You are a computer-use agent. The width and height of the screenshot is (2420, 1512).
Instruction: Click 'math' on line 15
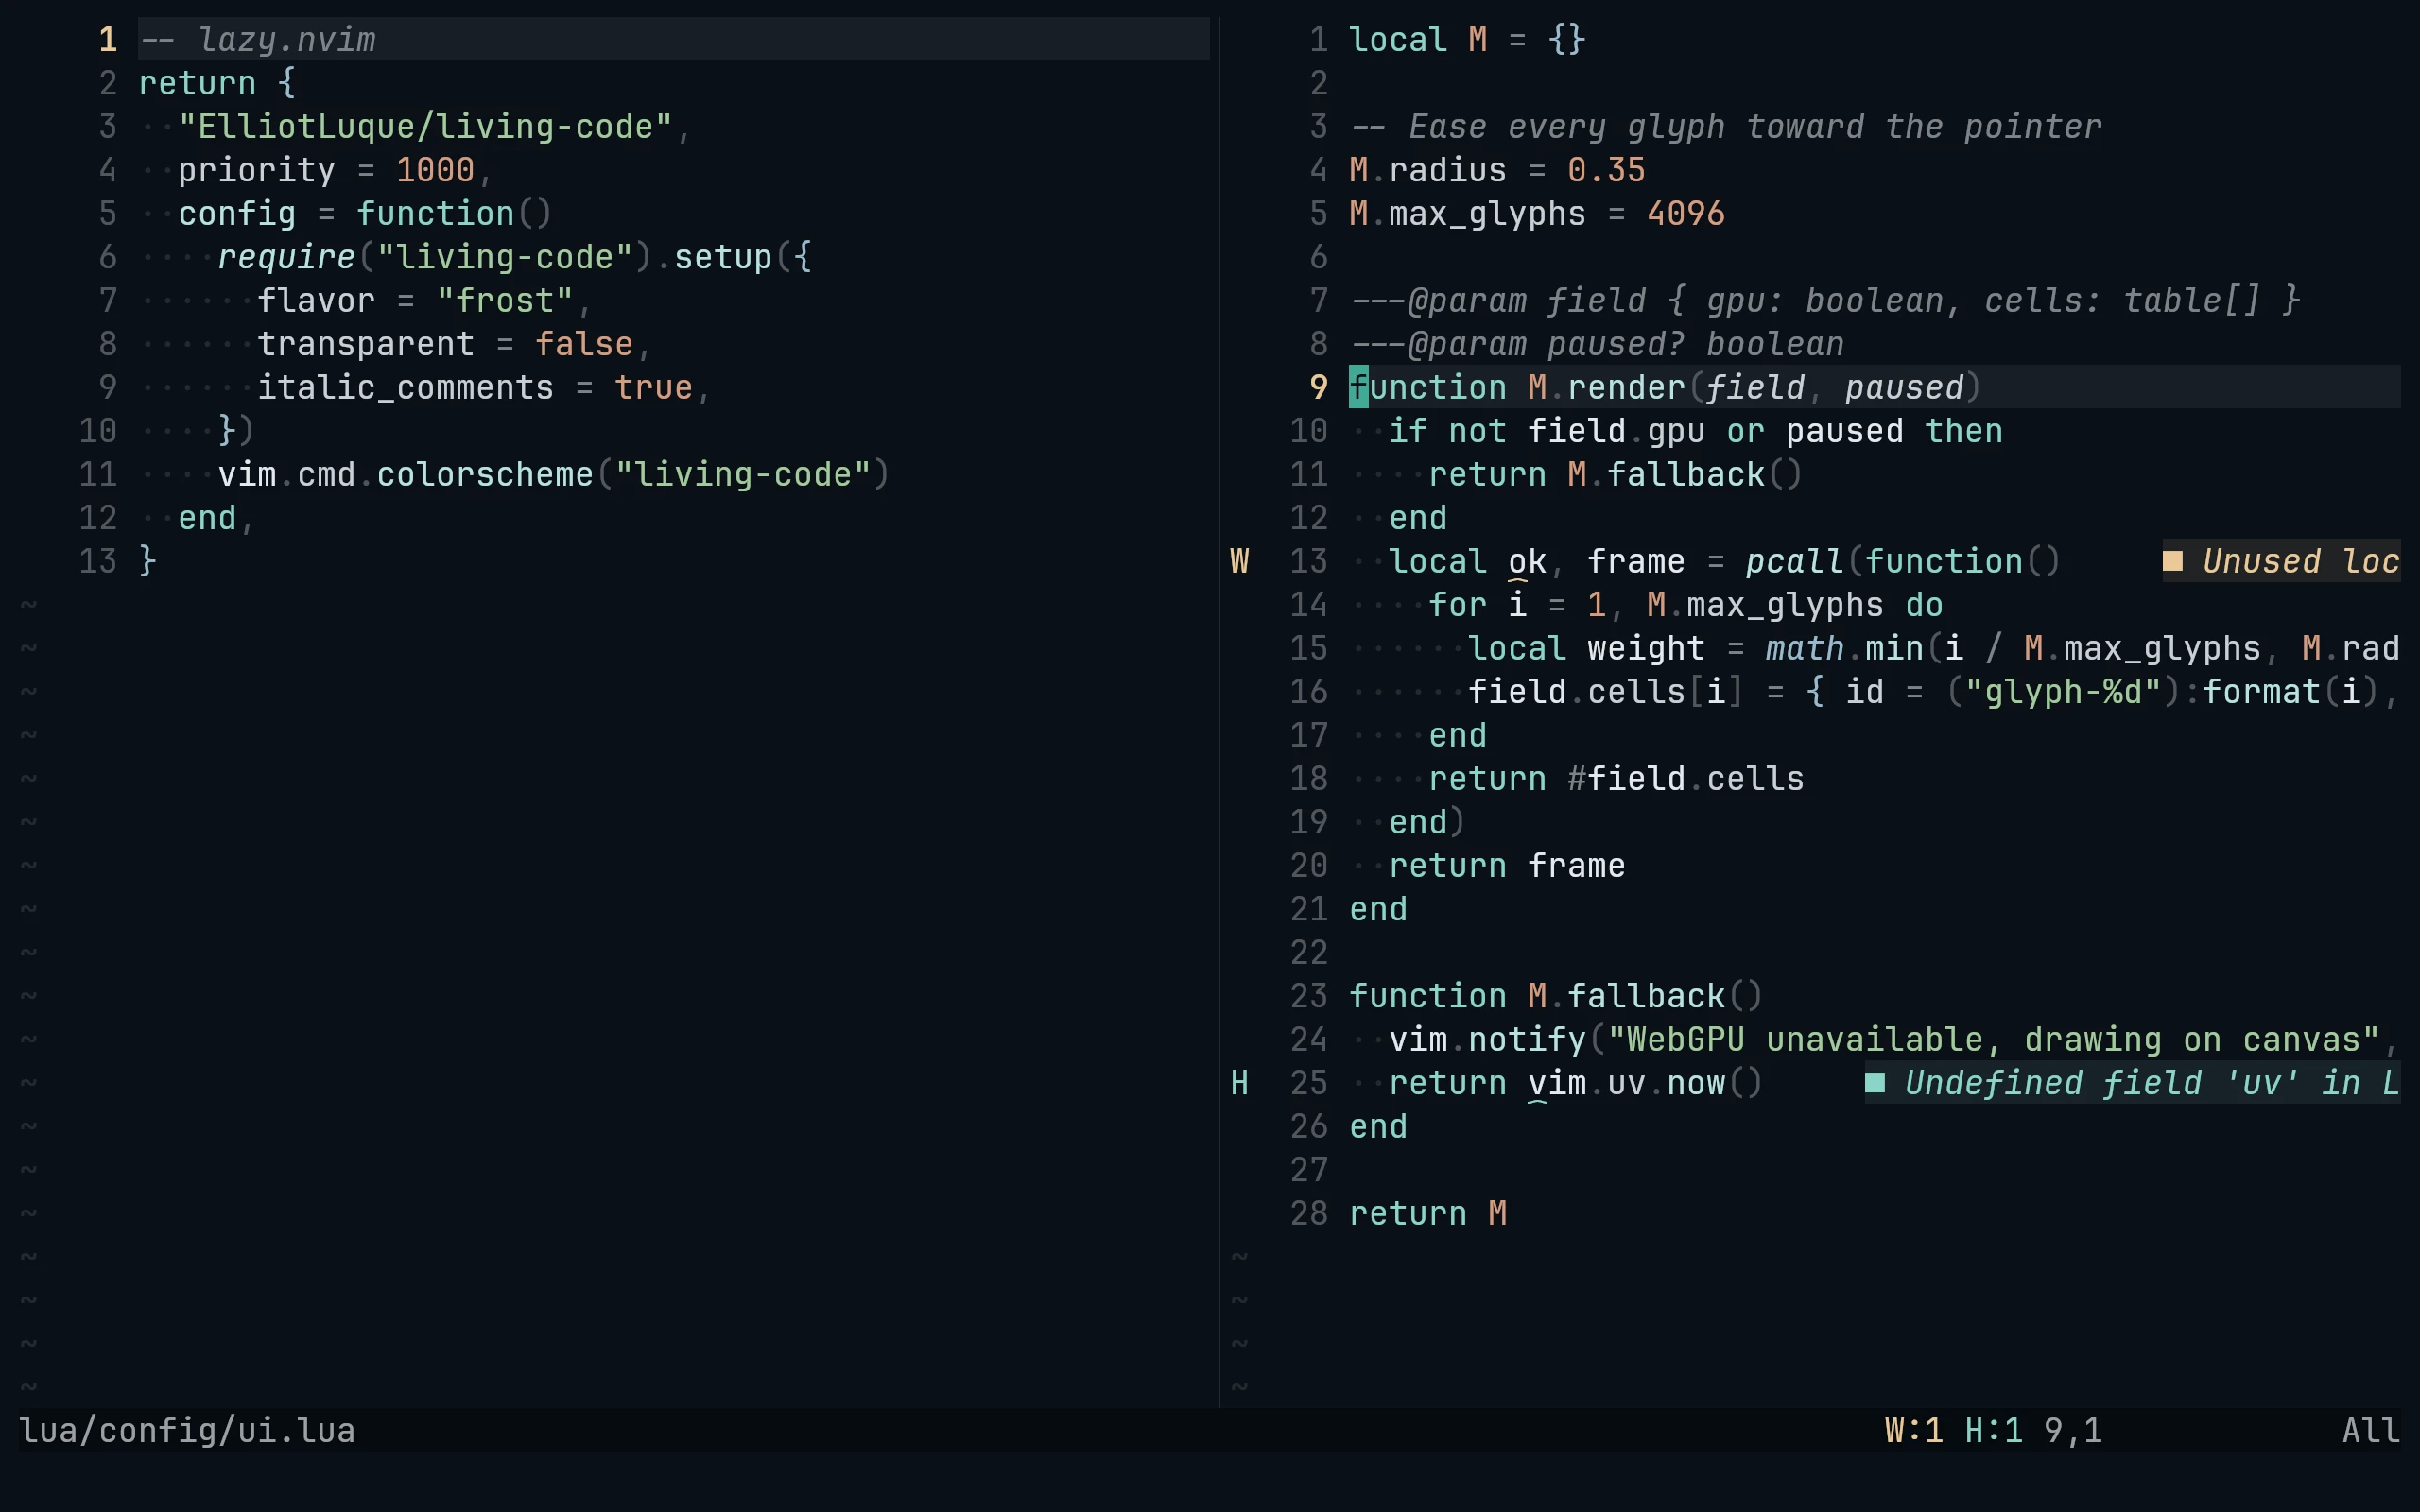(1805, 648)
